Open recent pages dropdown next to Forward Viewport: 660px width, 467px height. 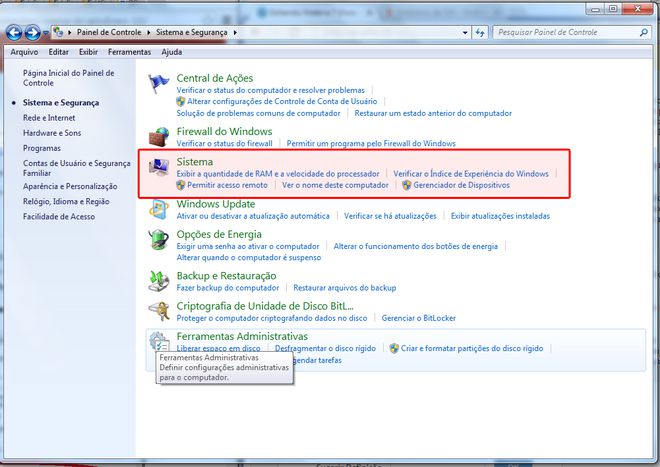coord(45,33)
